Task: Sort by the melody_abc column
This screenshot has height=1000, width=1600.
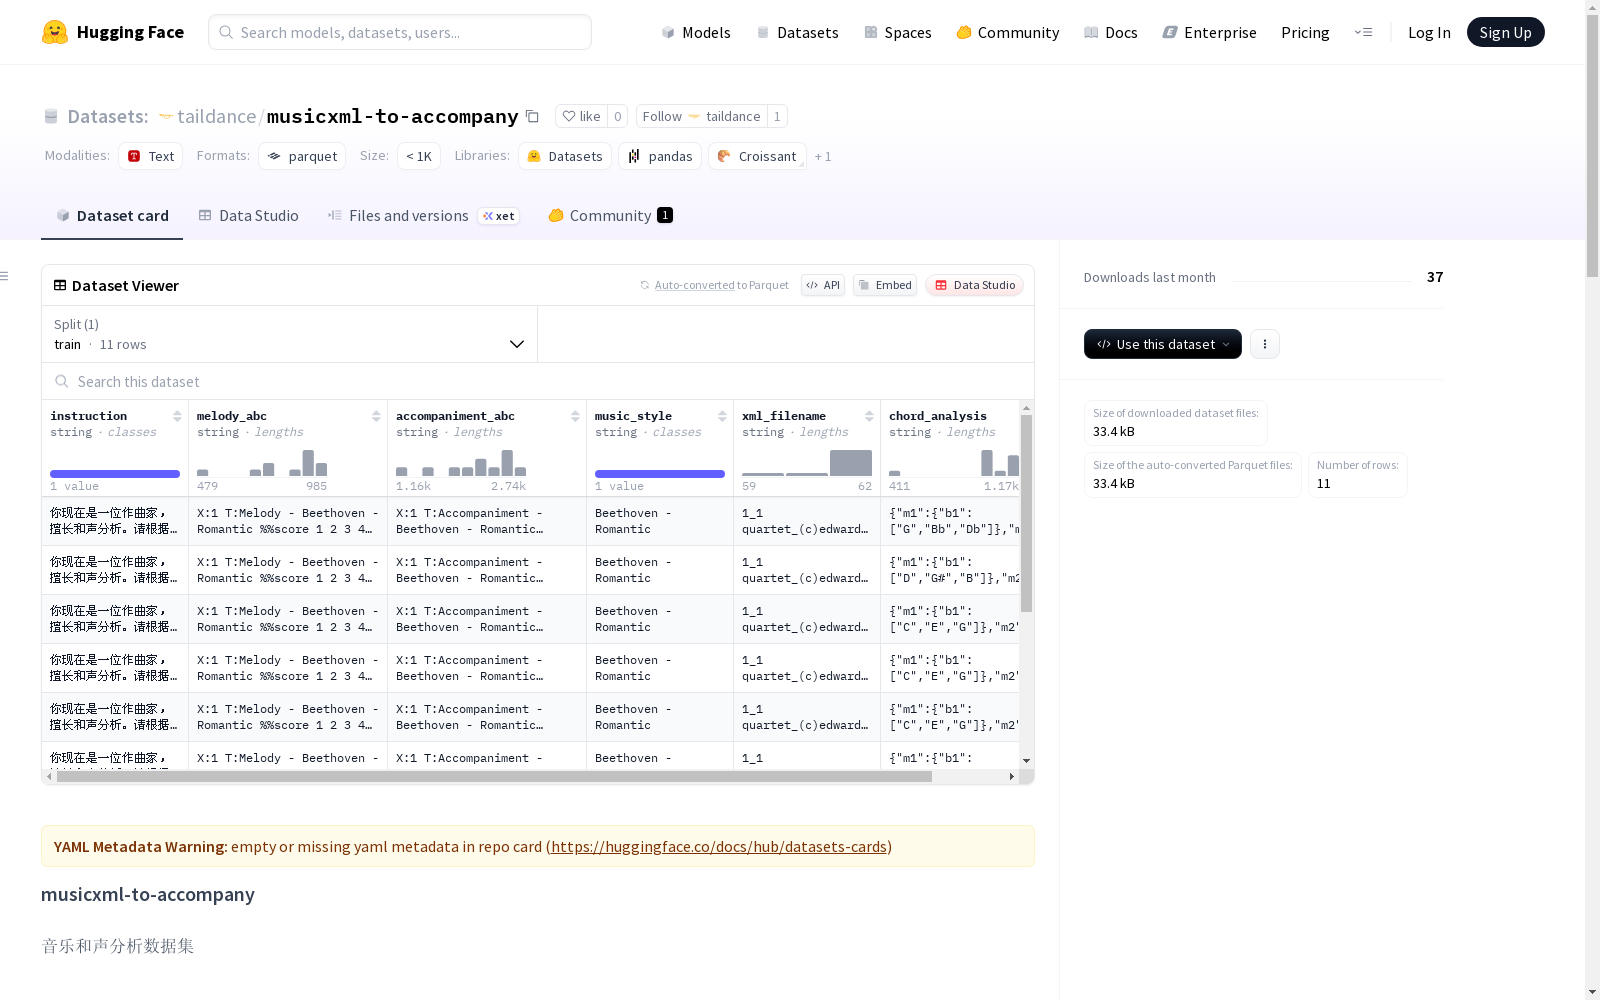Action: pyautogui.click(x=376, y=416)
